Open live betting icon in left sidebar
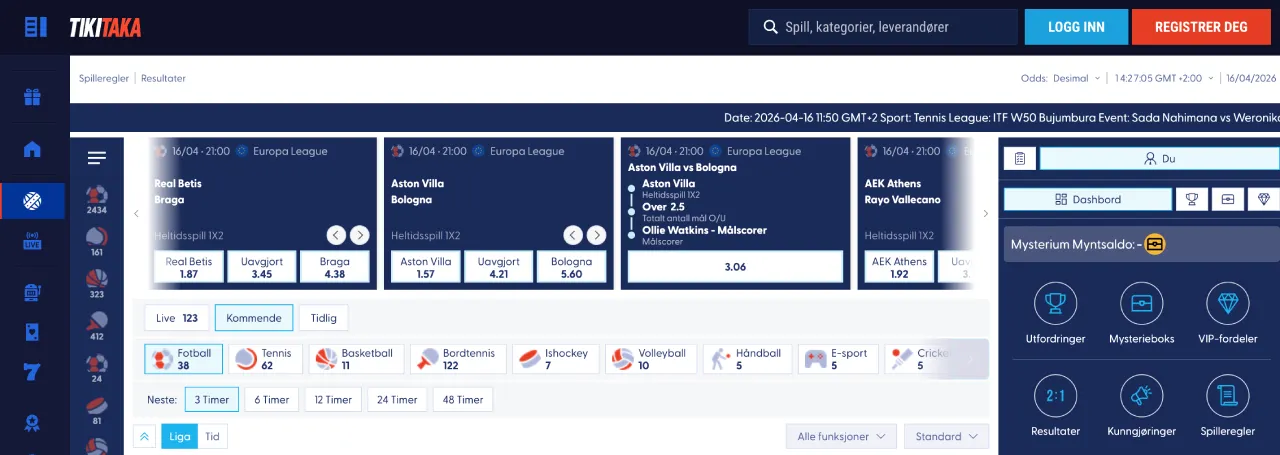1280x455 pixels. (x=33, y=241)
